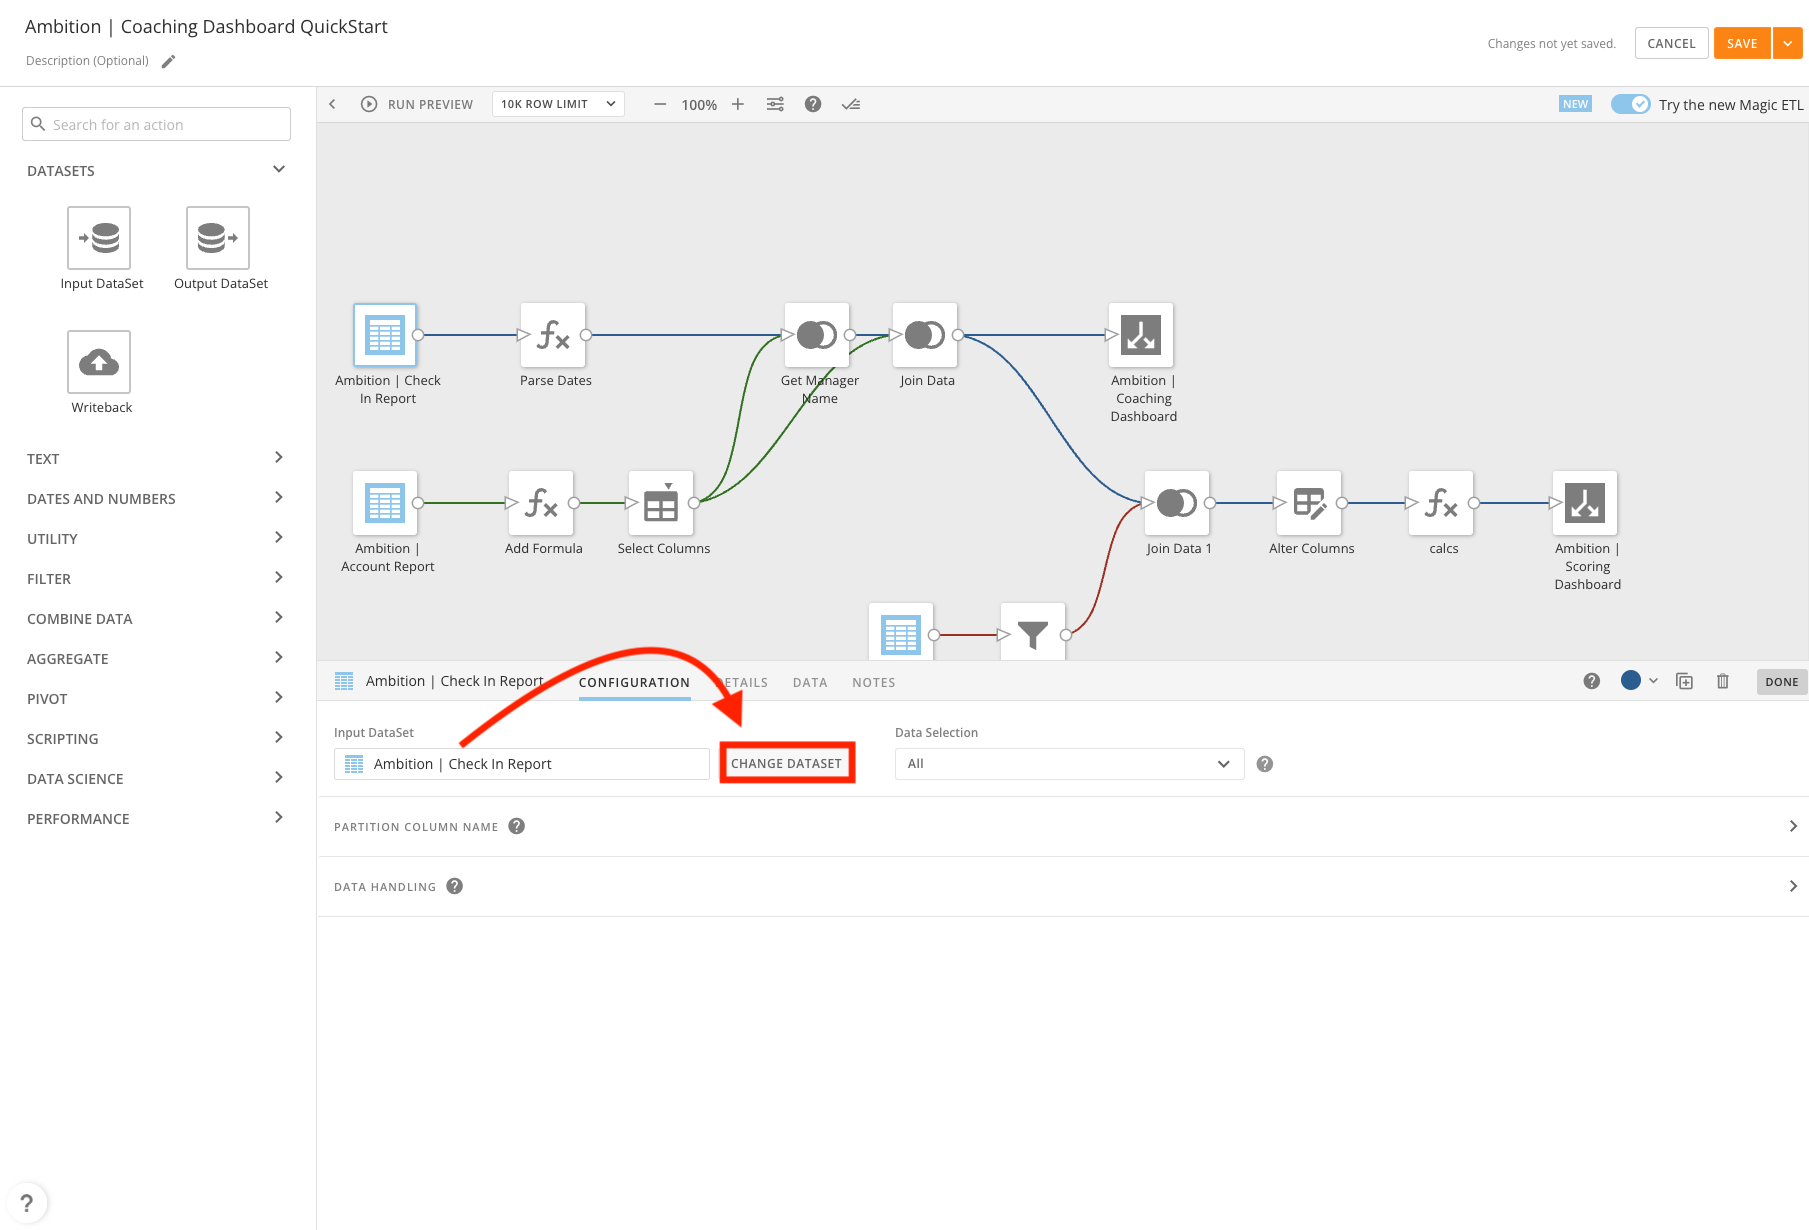Expand the Scripting category
The width and height of the screenshot is (1809, 1230).
coord(279,738)
